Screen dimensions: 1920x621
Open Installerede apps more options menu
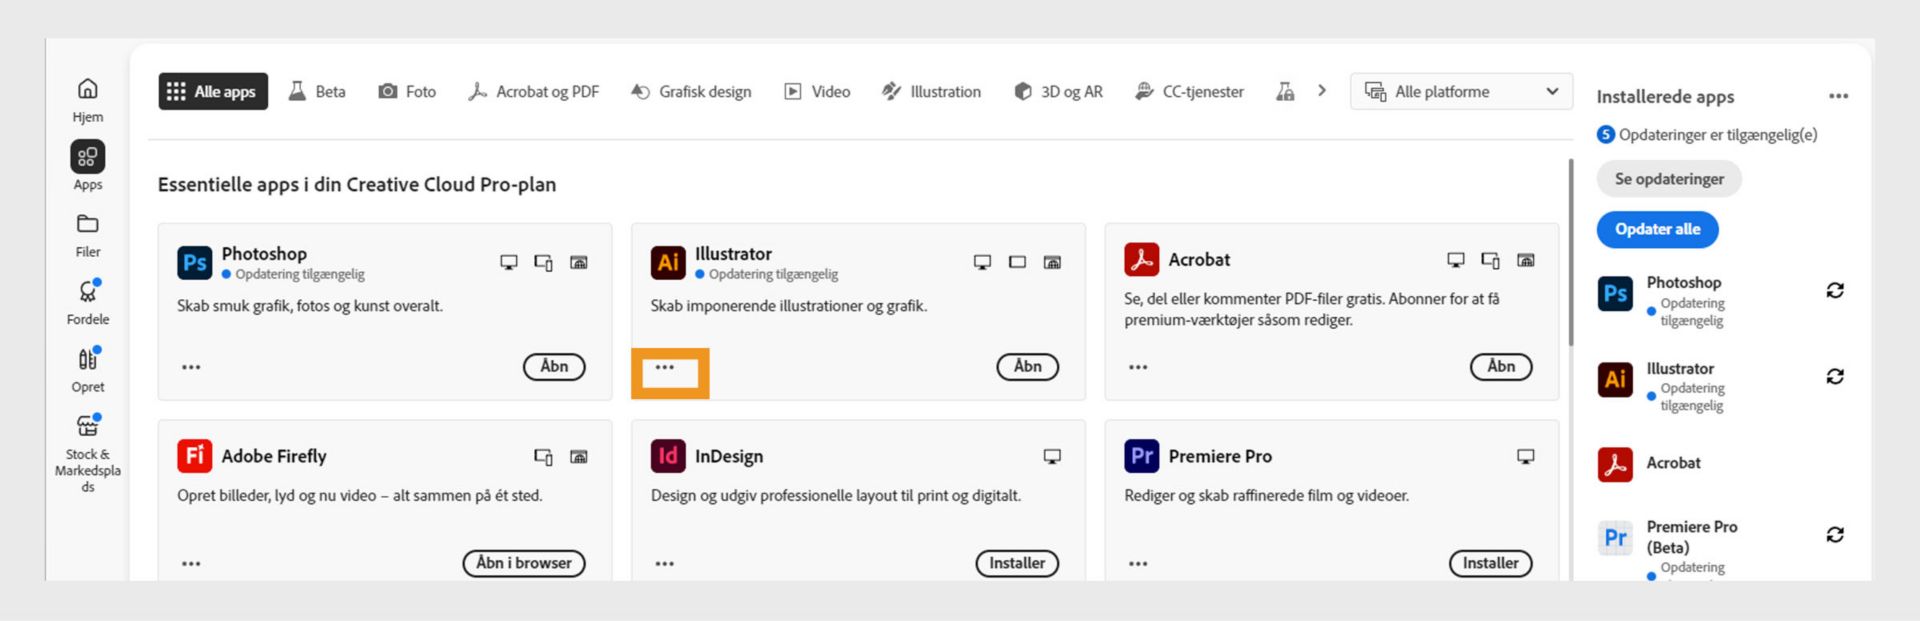point(1838,96)
